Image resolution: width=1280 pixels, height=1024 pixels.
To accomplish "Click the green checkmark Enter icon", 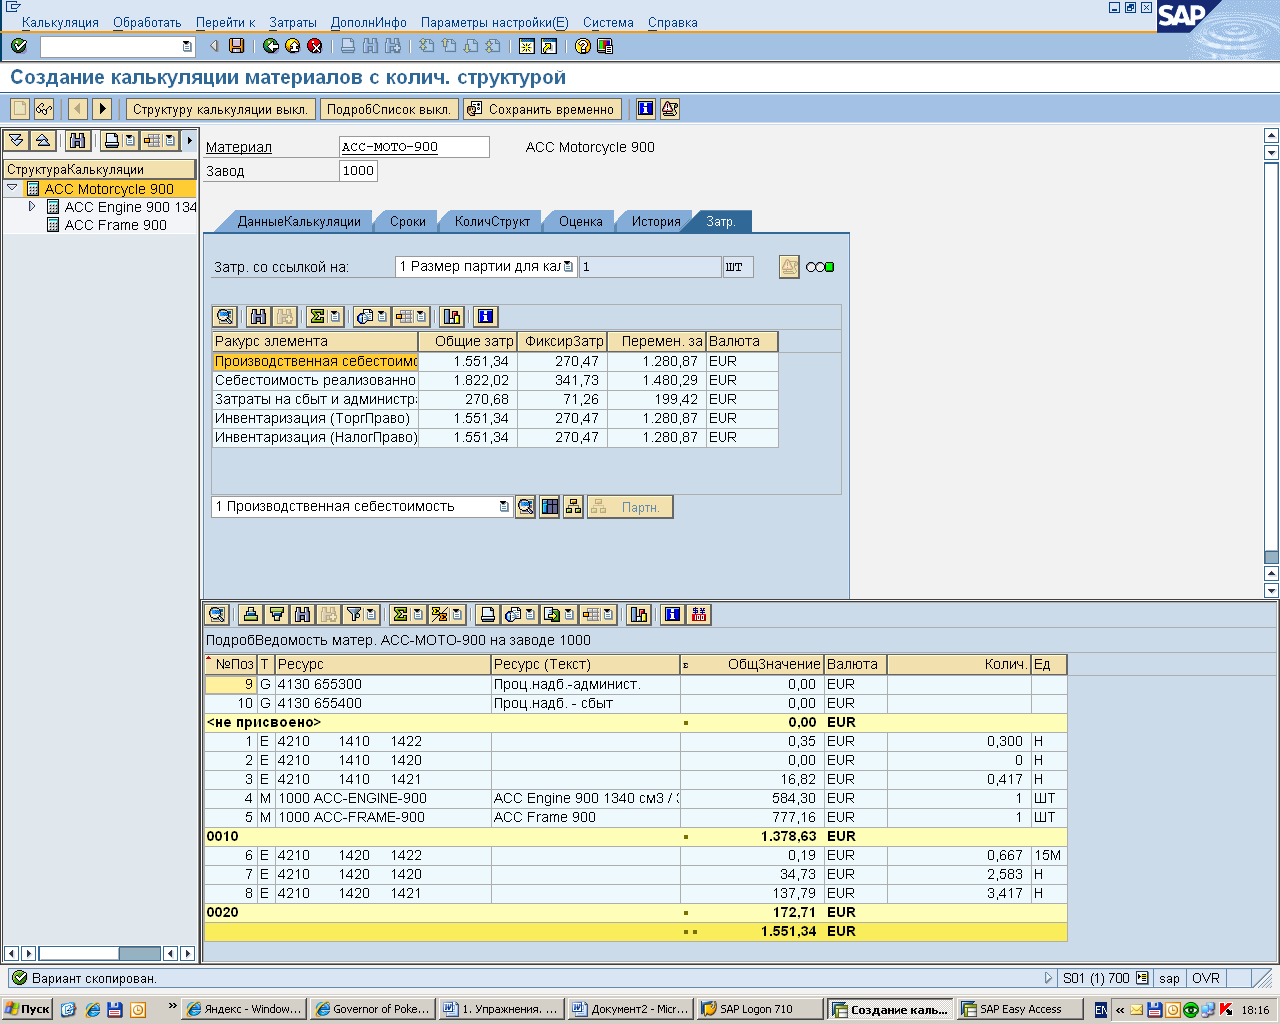I will pyautogui.click(x=19, y=46).
